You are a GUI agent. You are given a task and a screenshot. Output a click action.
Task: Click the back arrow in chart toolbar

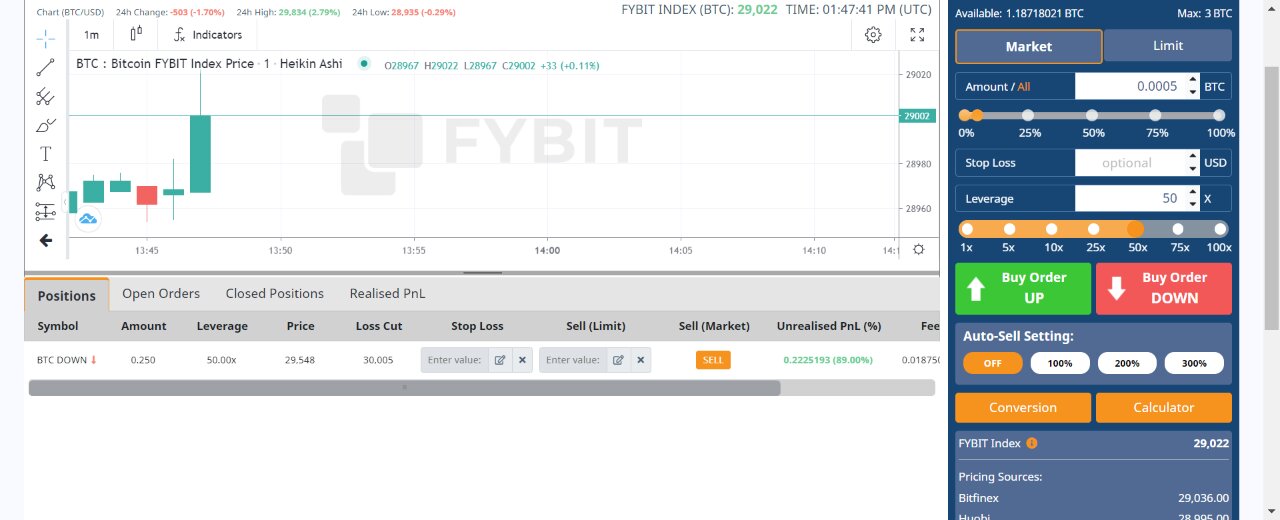pos(46,240)
